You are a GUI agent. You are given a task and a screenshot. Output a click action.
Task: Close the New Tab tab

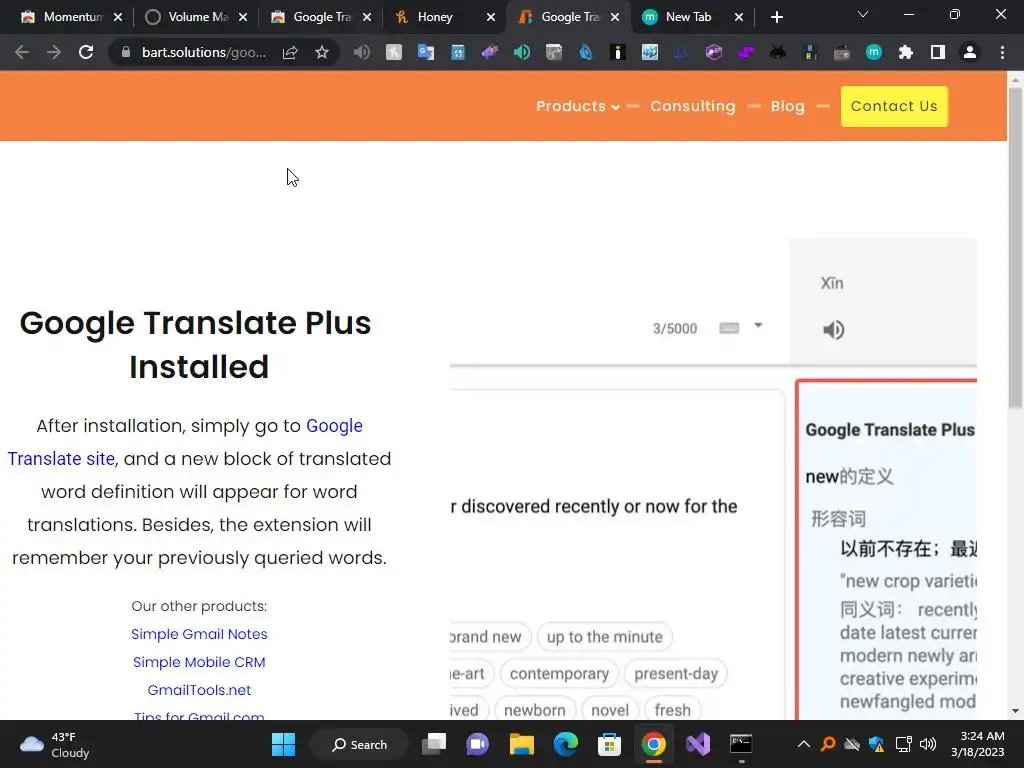[x=739, y=17]
